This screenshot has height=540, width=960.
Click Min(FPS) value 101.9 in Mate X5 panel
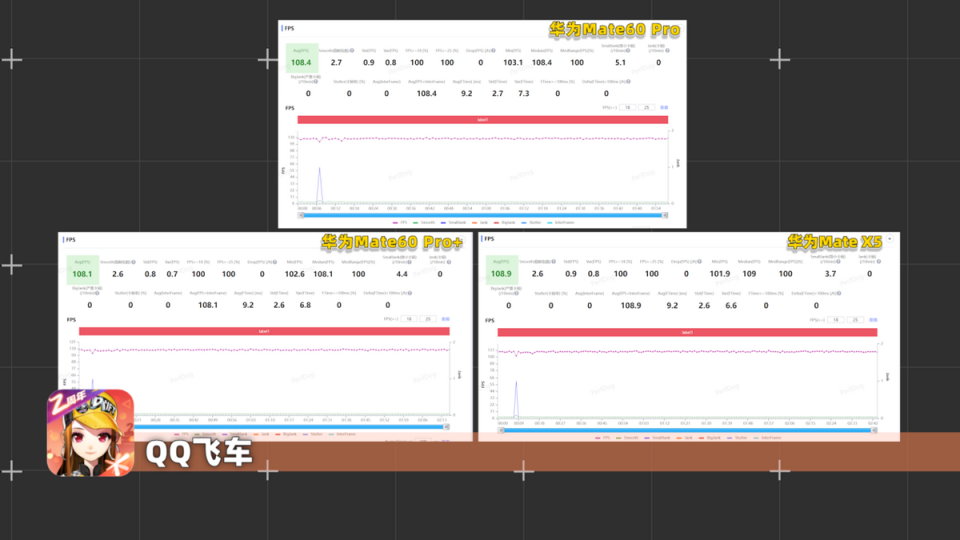pyautogui.click(x=720, y=274)
